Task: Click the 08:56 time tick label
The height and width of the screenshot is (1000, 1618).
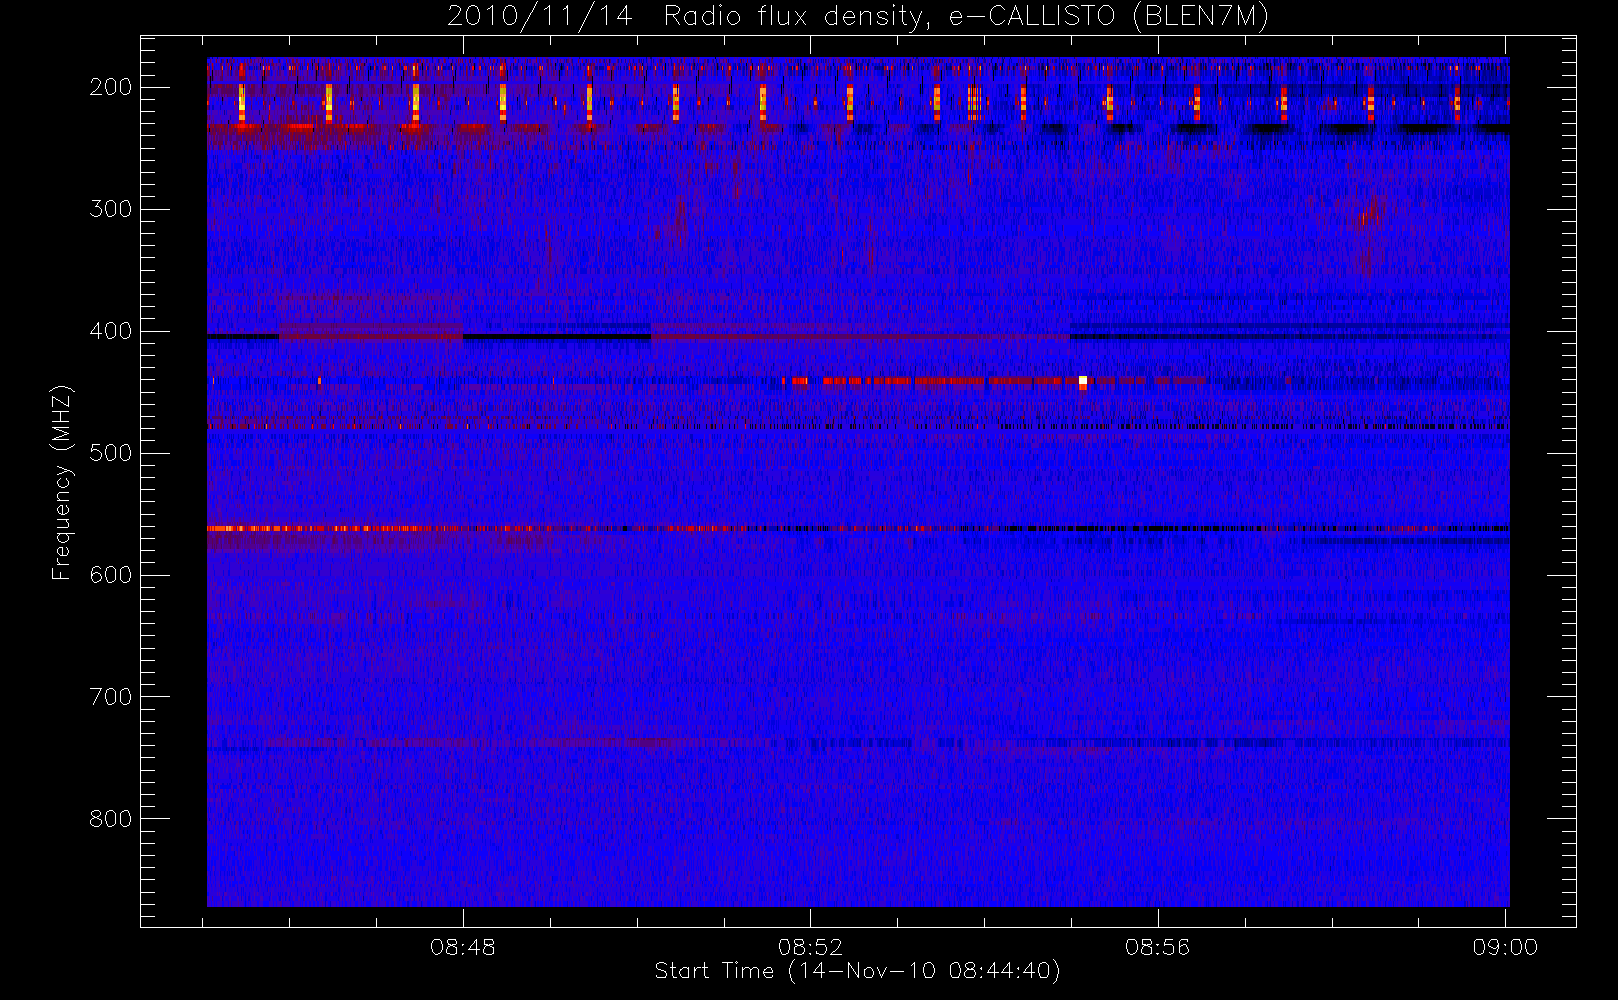Action: pyautogui.click(x=1158, y=947)
